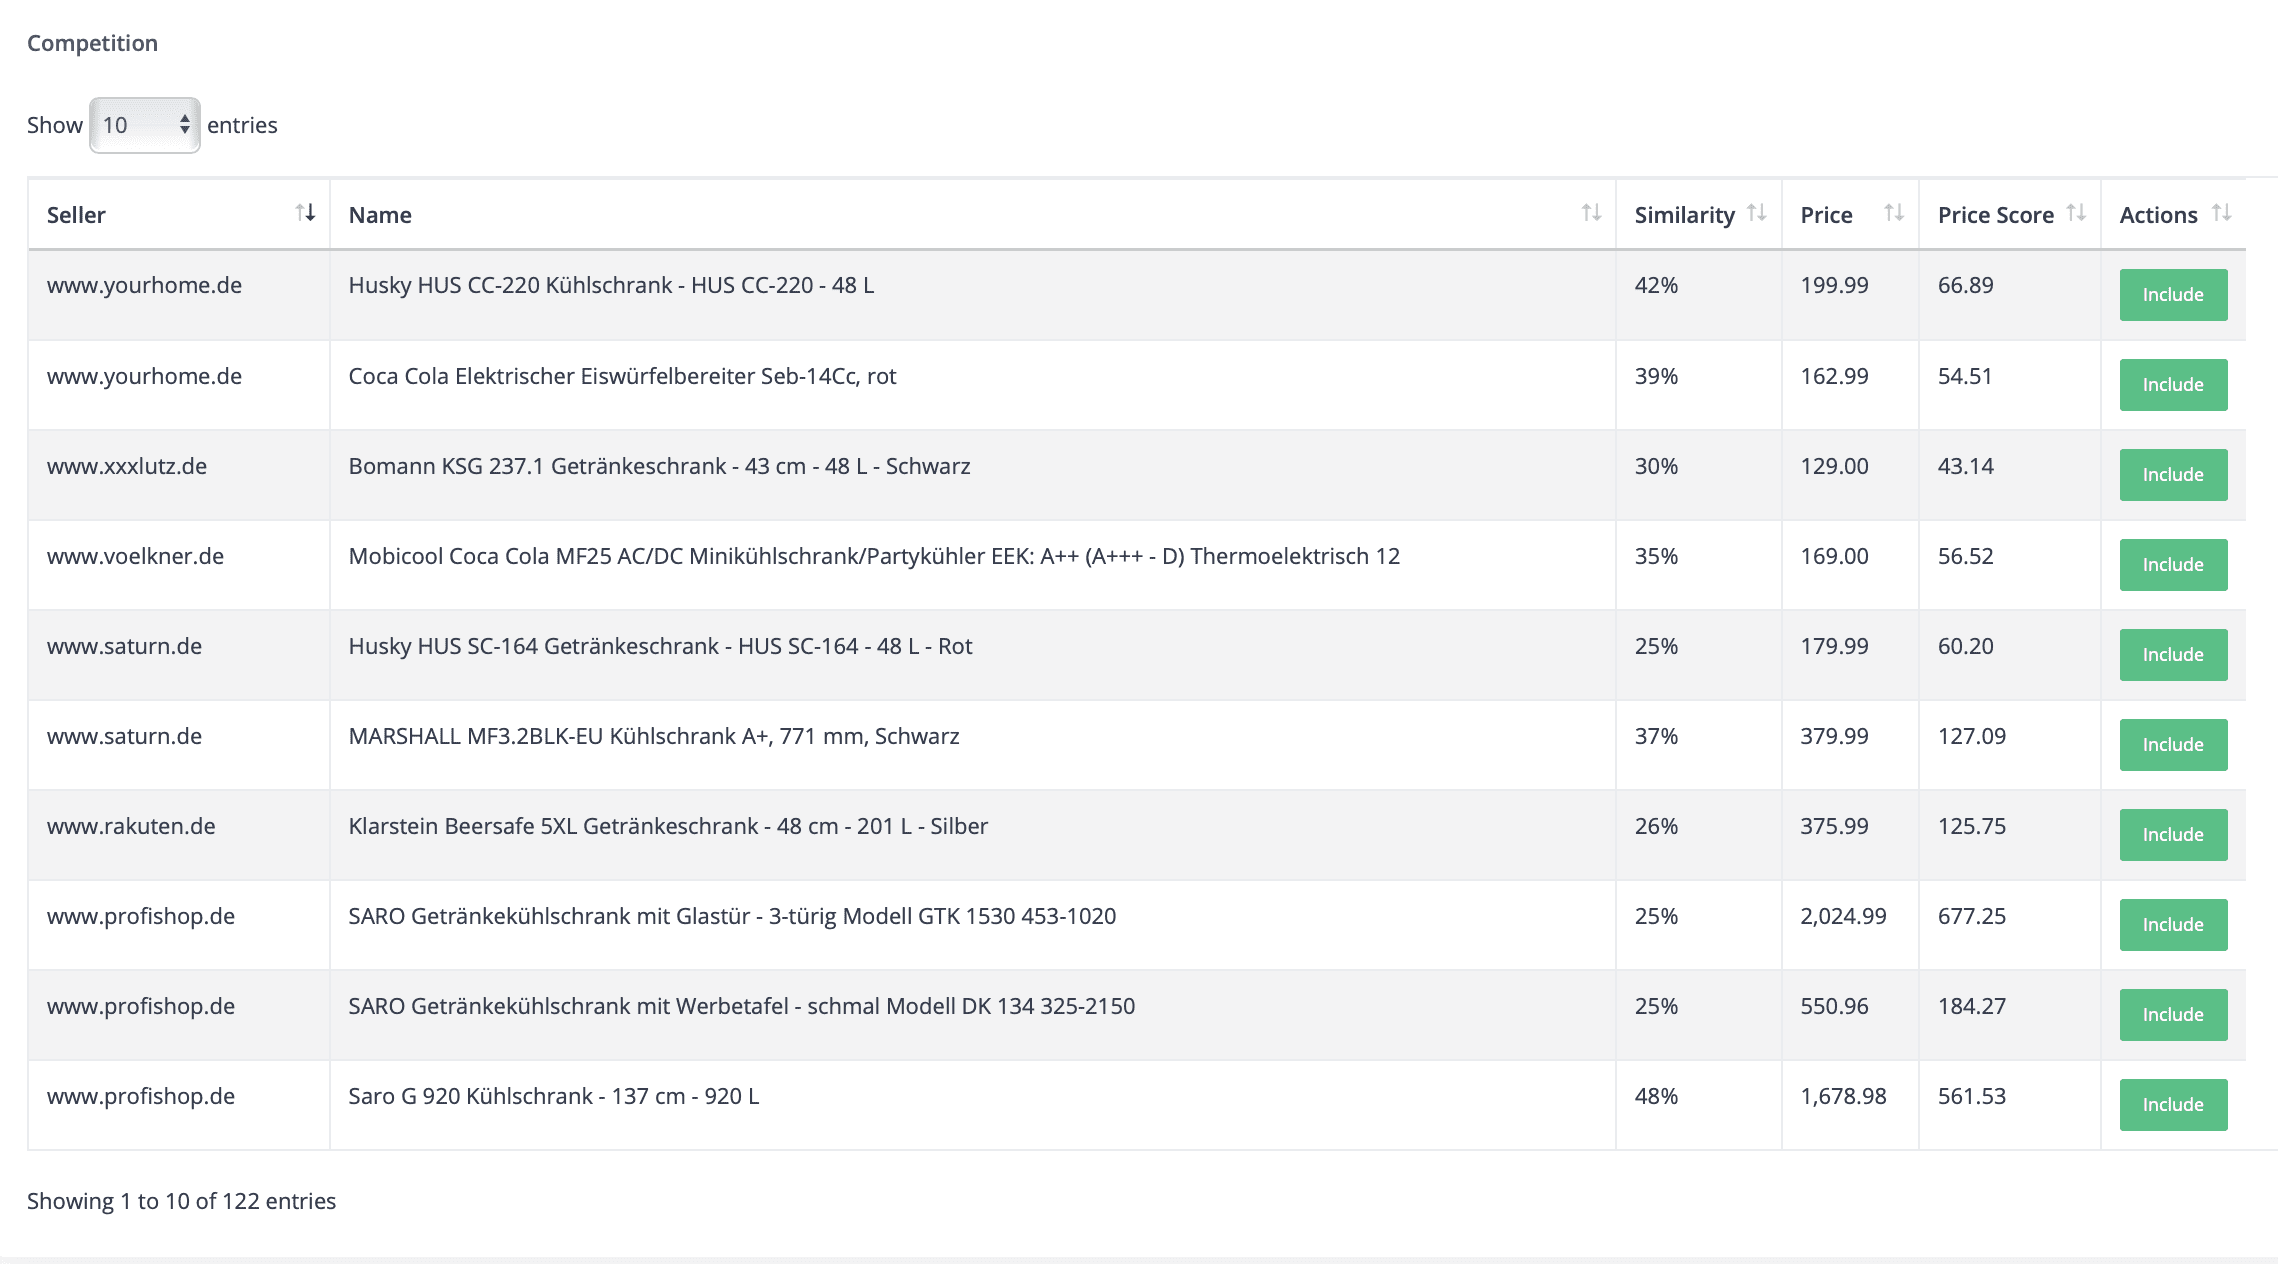Include SARO DK 134 Werbetafel row

click(2173, 1015)
